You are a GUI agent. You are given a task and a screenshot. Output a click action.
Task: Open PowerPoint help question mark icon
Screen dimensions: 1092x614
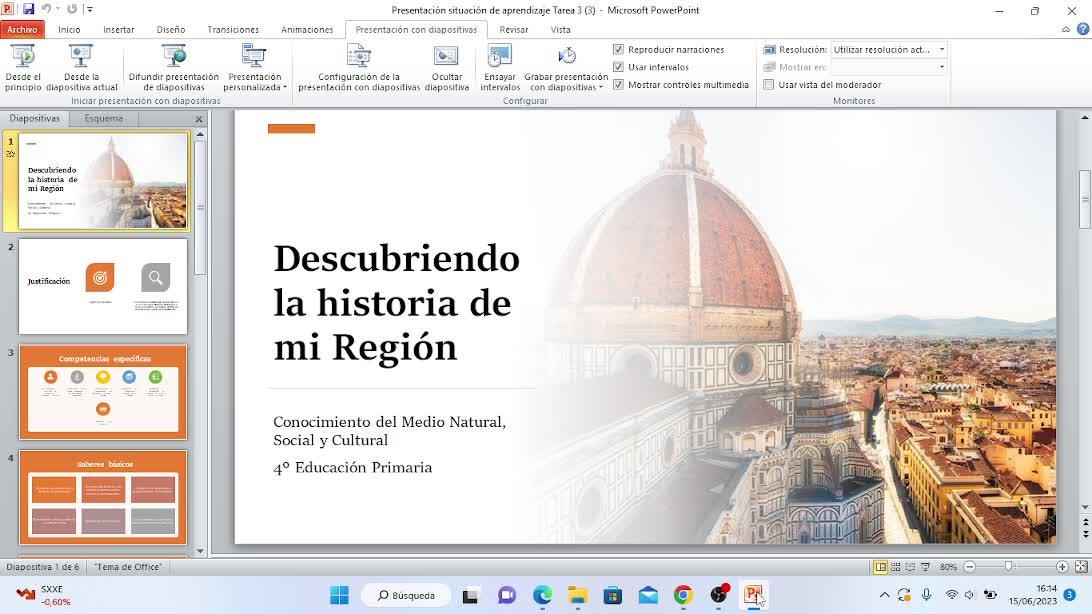[x=1083, y=29]
